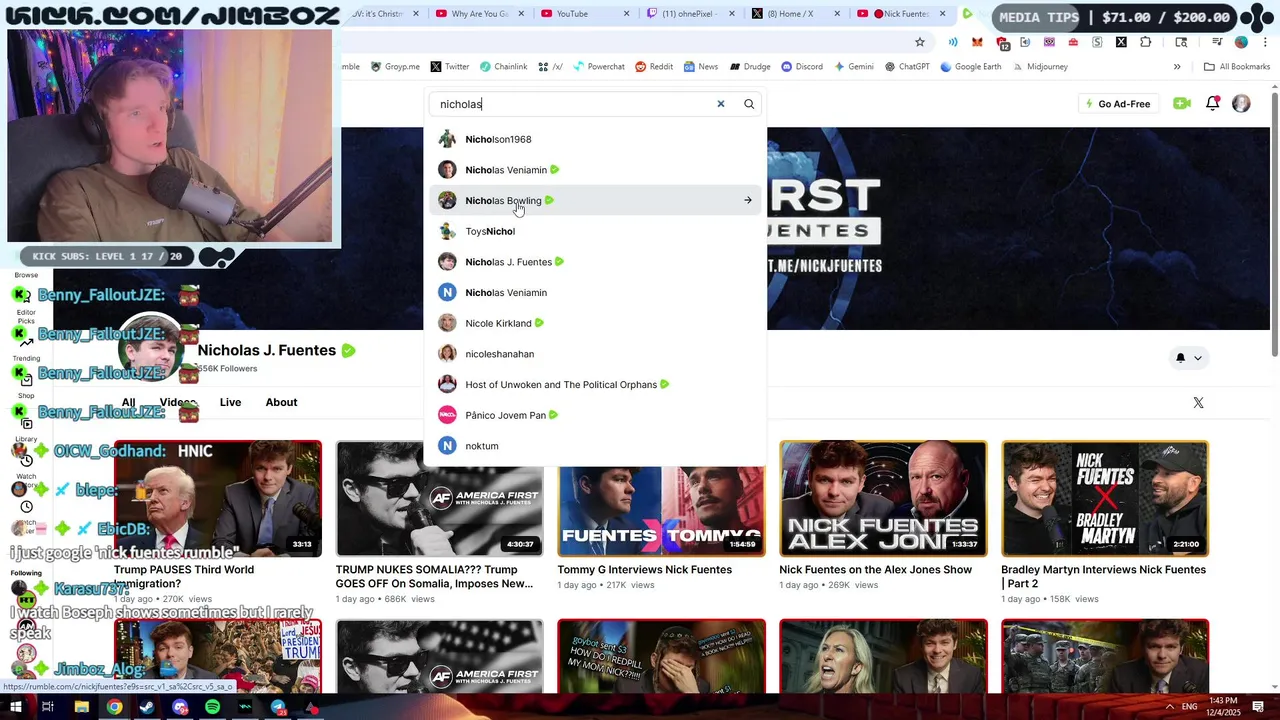Screen dimensions: 1280x720
Task: Select Pânico Jovem Pan suggestion
Action: point(596,415)
